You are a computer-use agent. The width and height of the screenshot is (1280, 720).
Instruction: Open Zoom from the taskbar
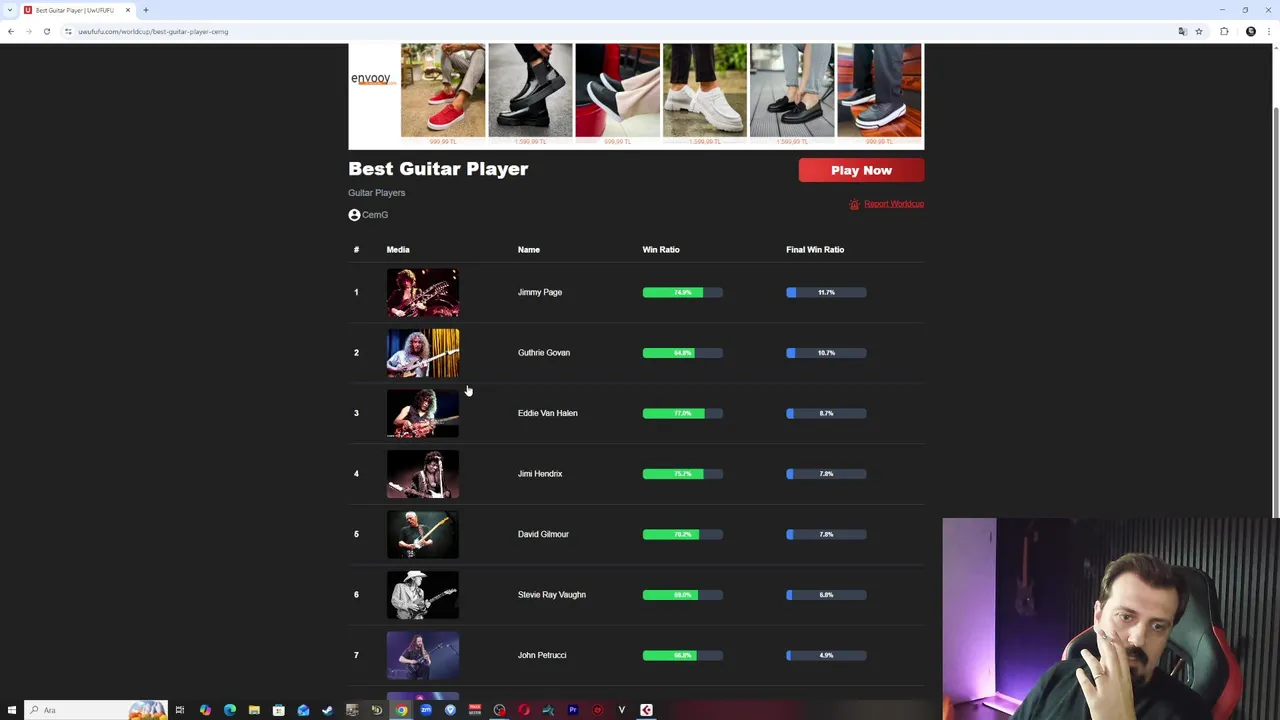425,710
